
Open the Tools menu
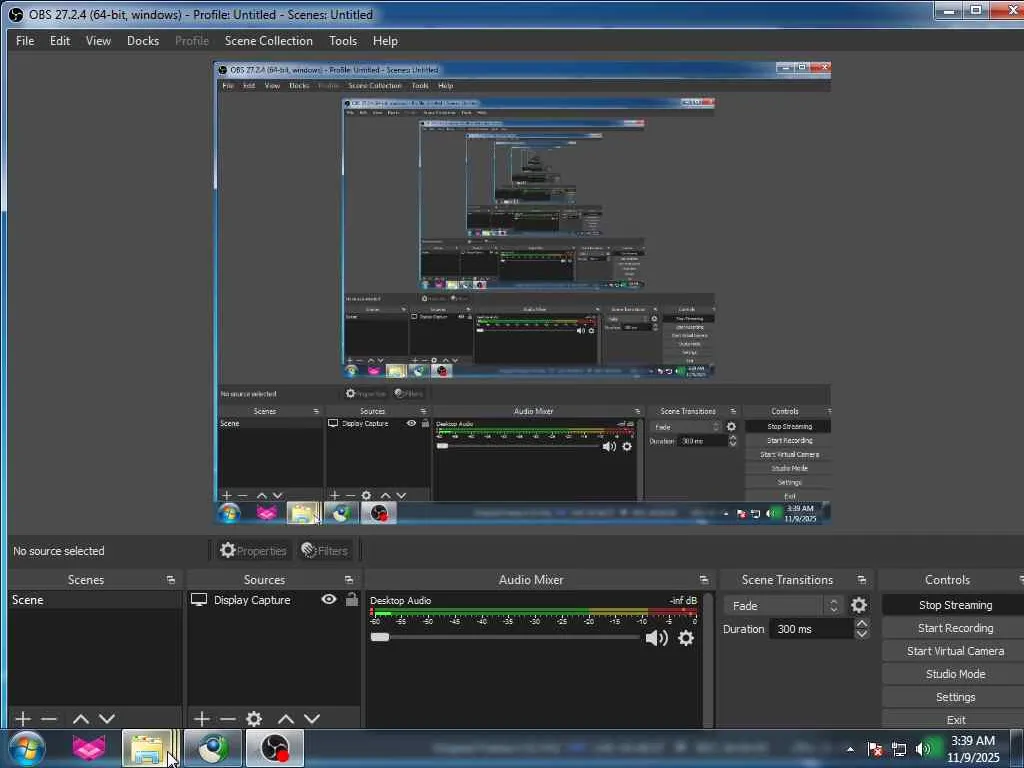343,40
